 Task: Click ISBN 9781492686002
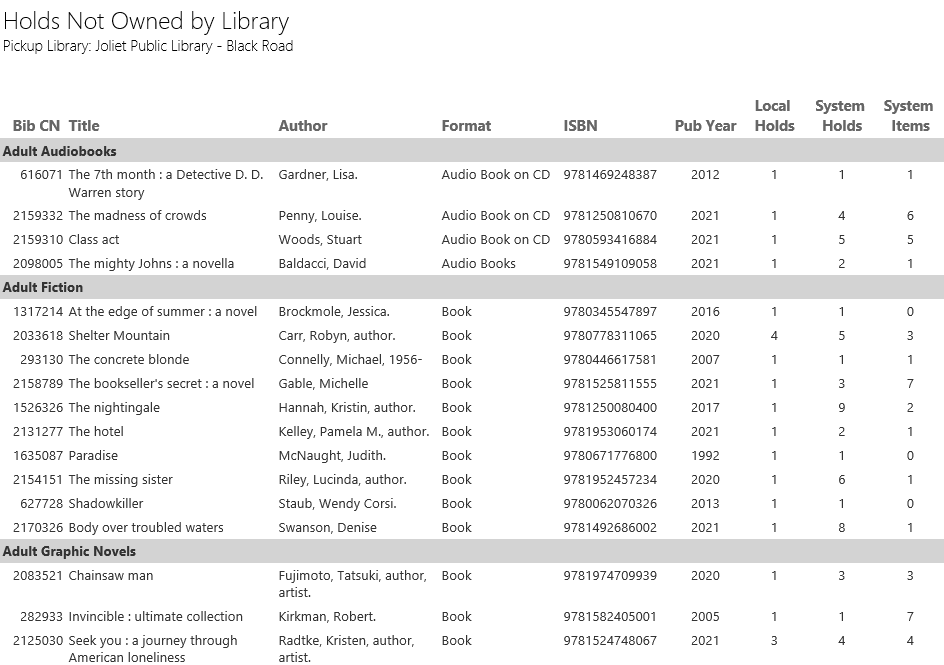coord(610,528)
